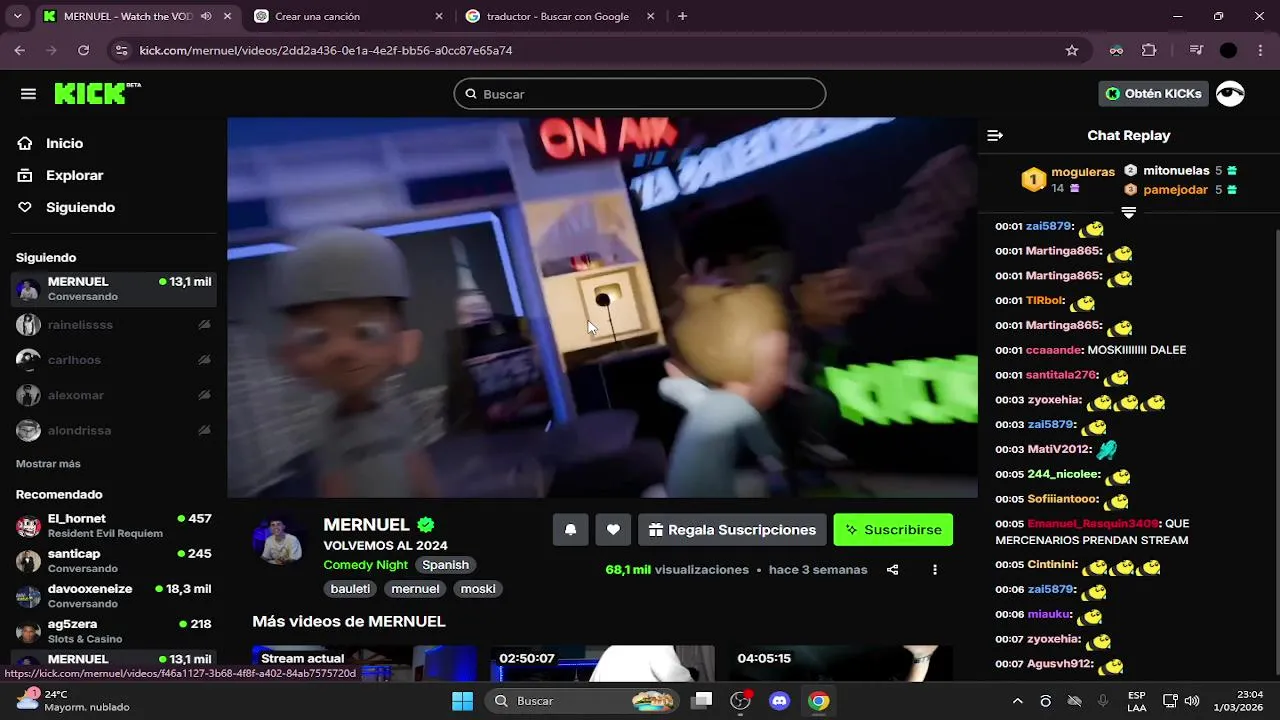The height and width of the screenshot is (720, 1280).
Task: Go back in browser
Action: pyautogui.click(x=19, y=50)
